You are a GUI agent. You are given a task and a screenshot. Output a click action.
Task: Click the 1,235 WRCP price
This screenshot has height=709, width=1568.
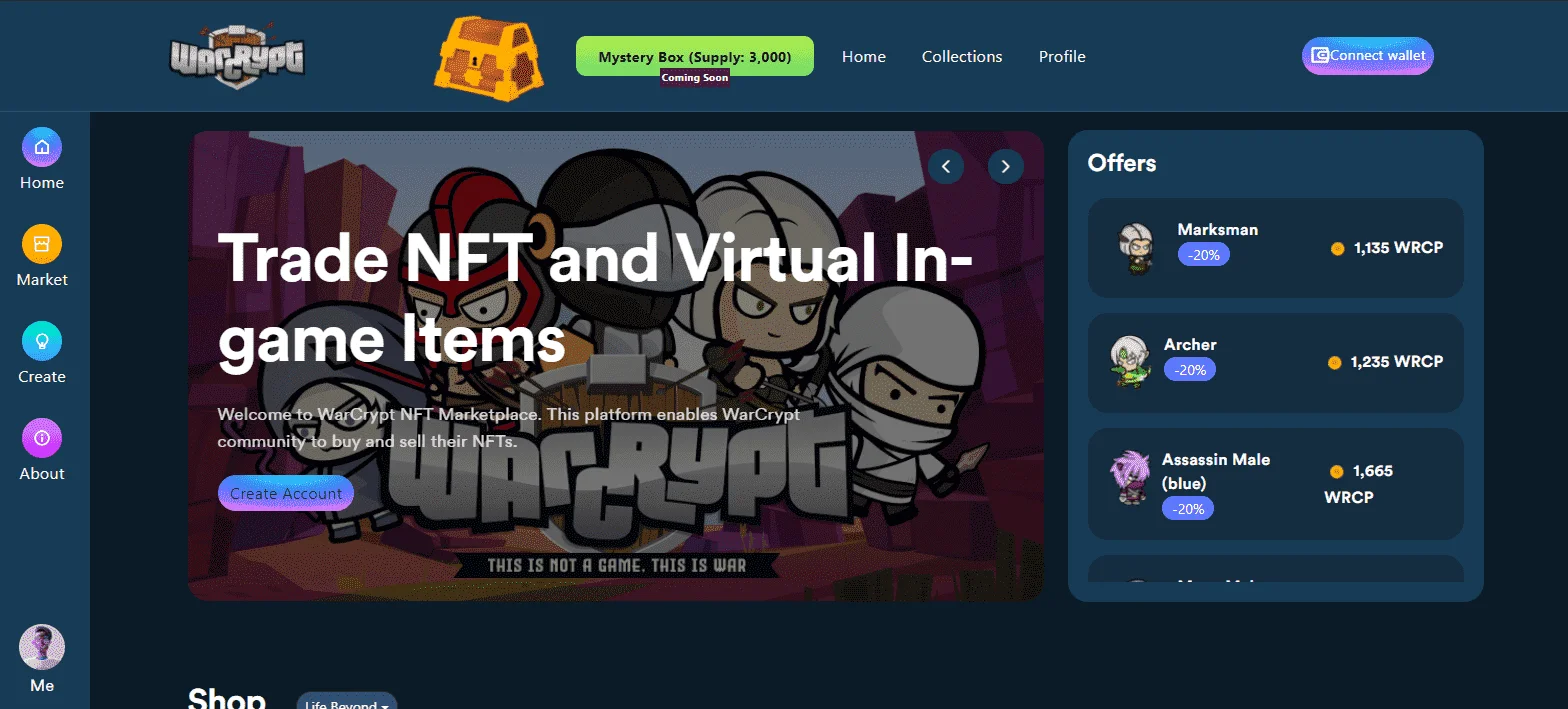[x=1397, y=362]
